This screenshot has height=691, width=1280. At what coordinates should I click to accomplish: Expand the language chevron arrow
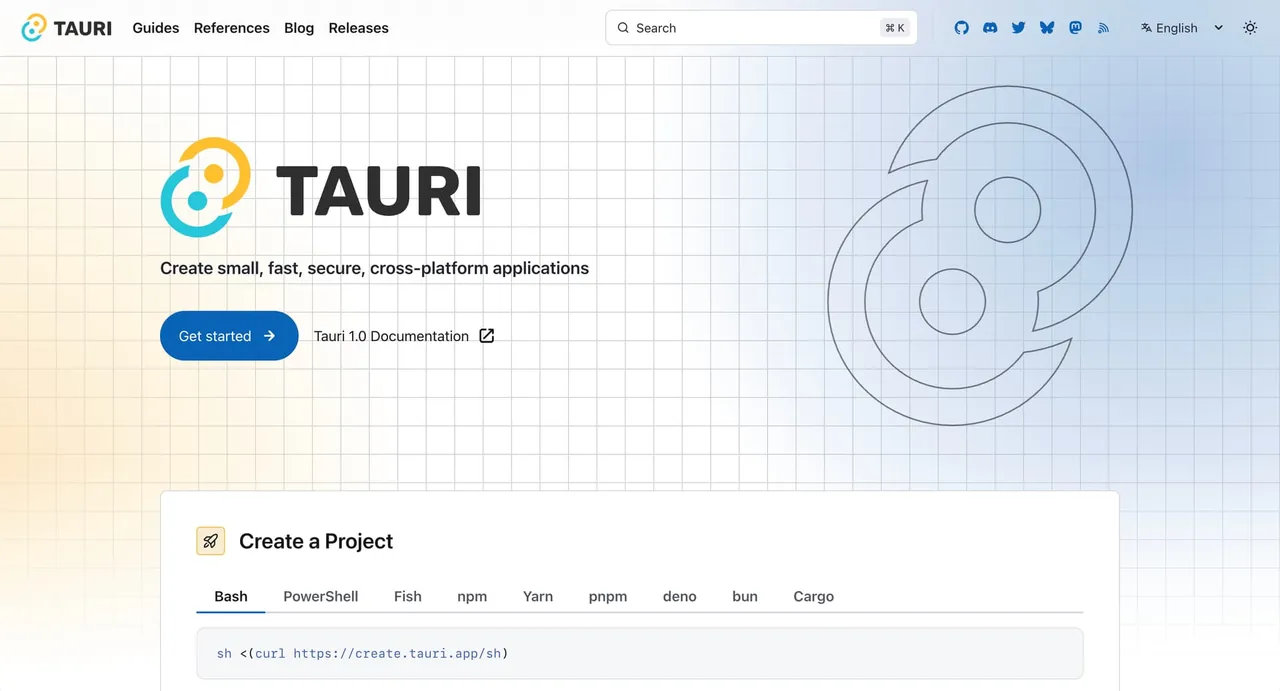[1218, 28]
